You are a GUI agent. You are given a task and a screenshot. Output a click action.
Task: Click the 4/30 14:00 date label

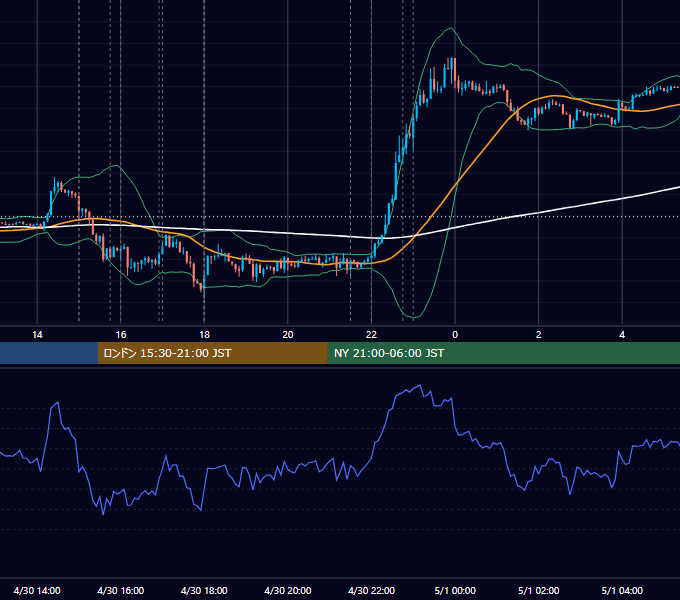tap(37, 590)
